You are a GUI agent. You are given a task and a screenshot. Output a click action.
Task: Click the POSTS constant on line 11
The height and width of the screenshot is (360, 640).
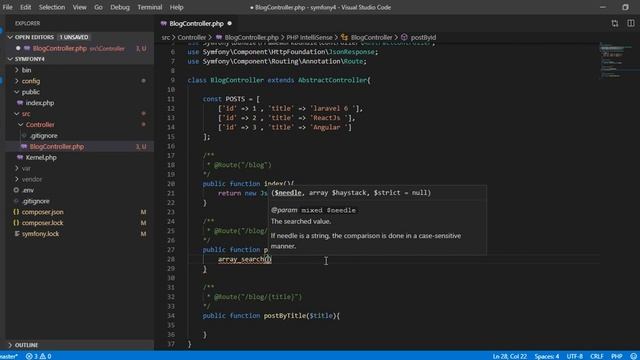pyautogui.click(x=236, y=99)
